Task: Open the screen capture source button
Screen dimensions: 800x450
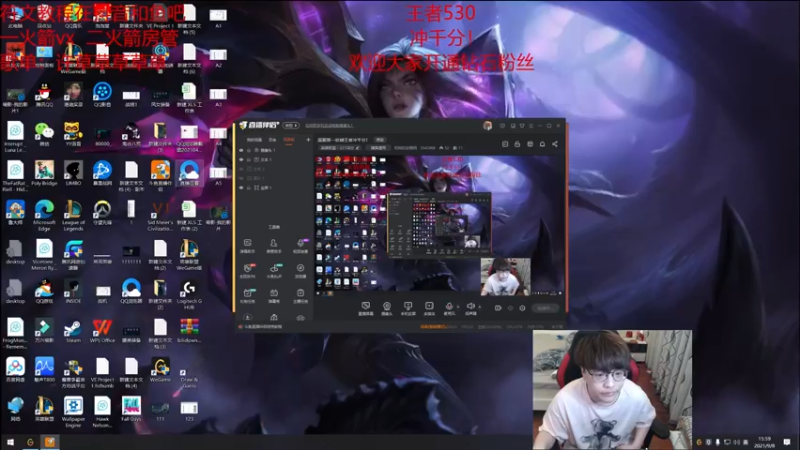Action: [365, 308]
